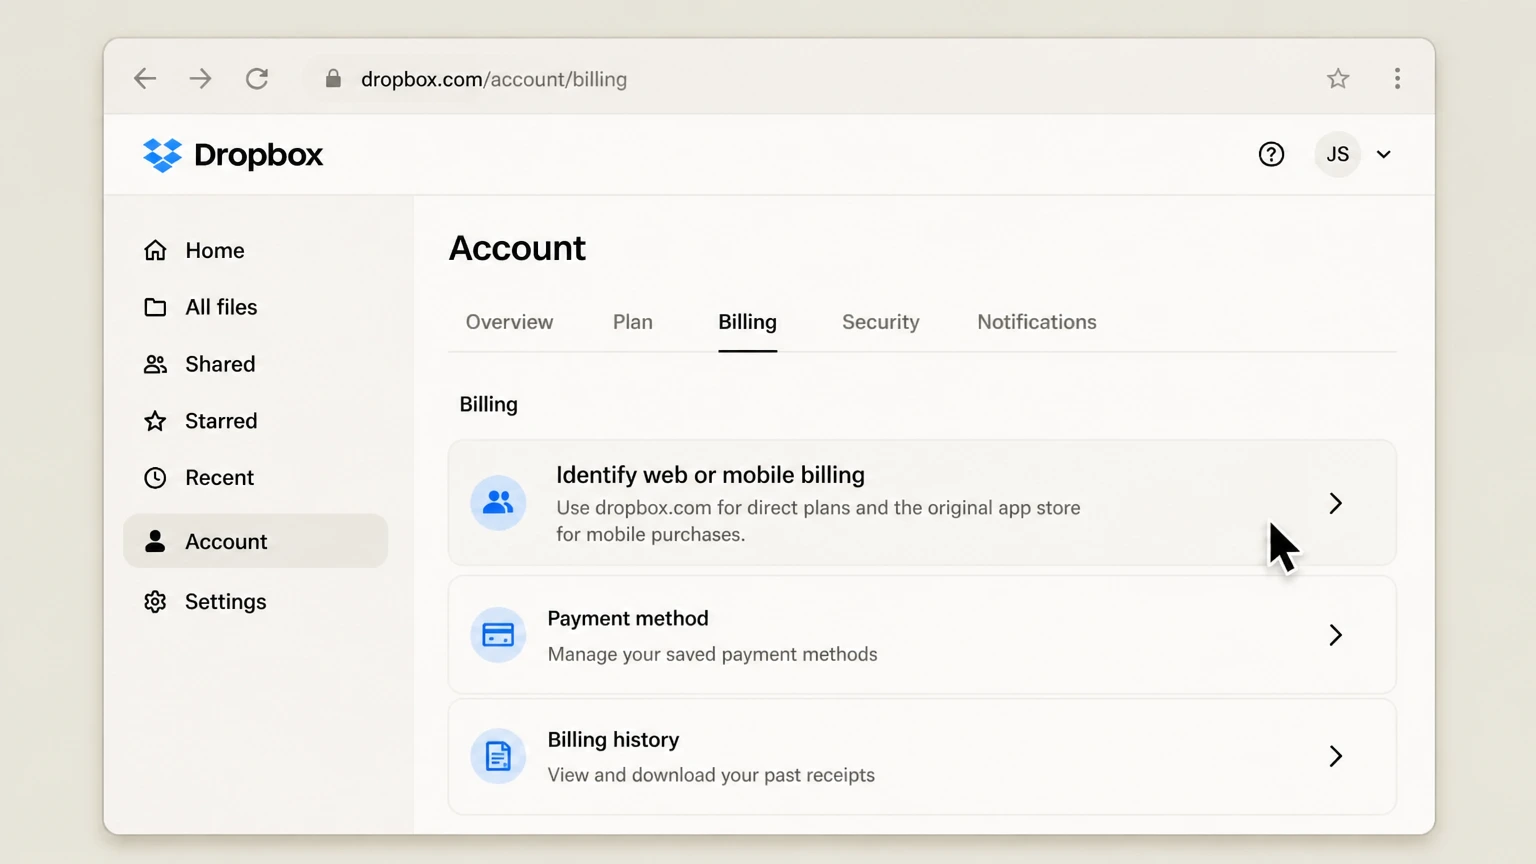Open Payment method
Screen dimensions: 1536x864
click(x=922, y=635)
